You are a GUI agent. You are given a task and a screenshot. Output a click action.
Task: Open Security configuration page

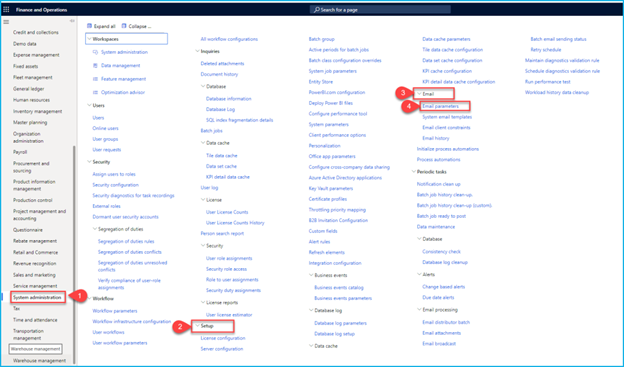(115, 185)
